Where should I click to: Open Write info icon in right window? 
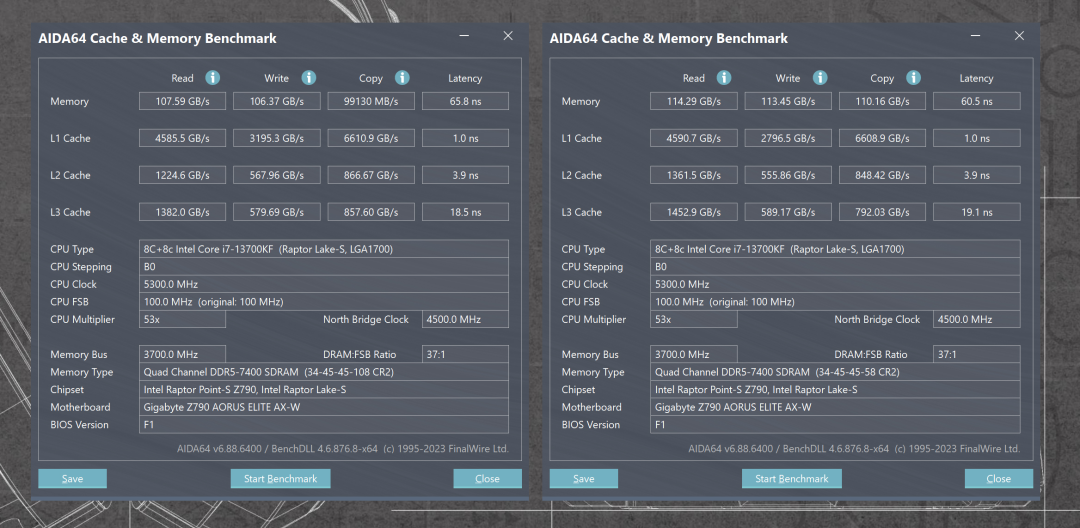tap(820, 78)
